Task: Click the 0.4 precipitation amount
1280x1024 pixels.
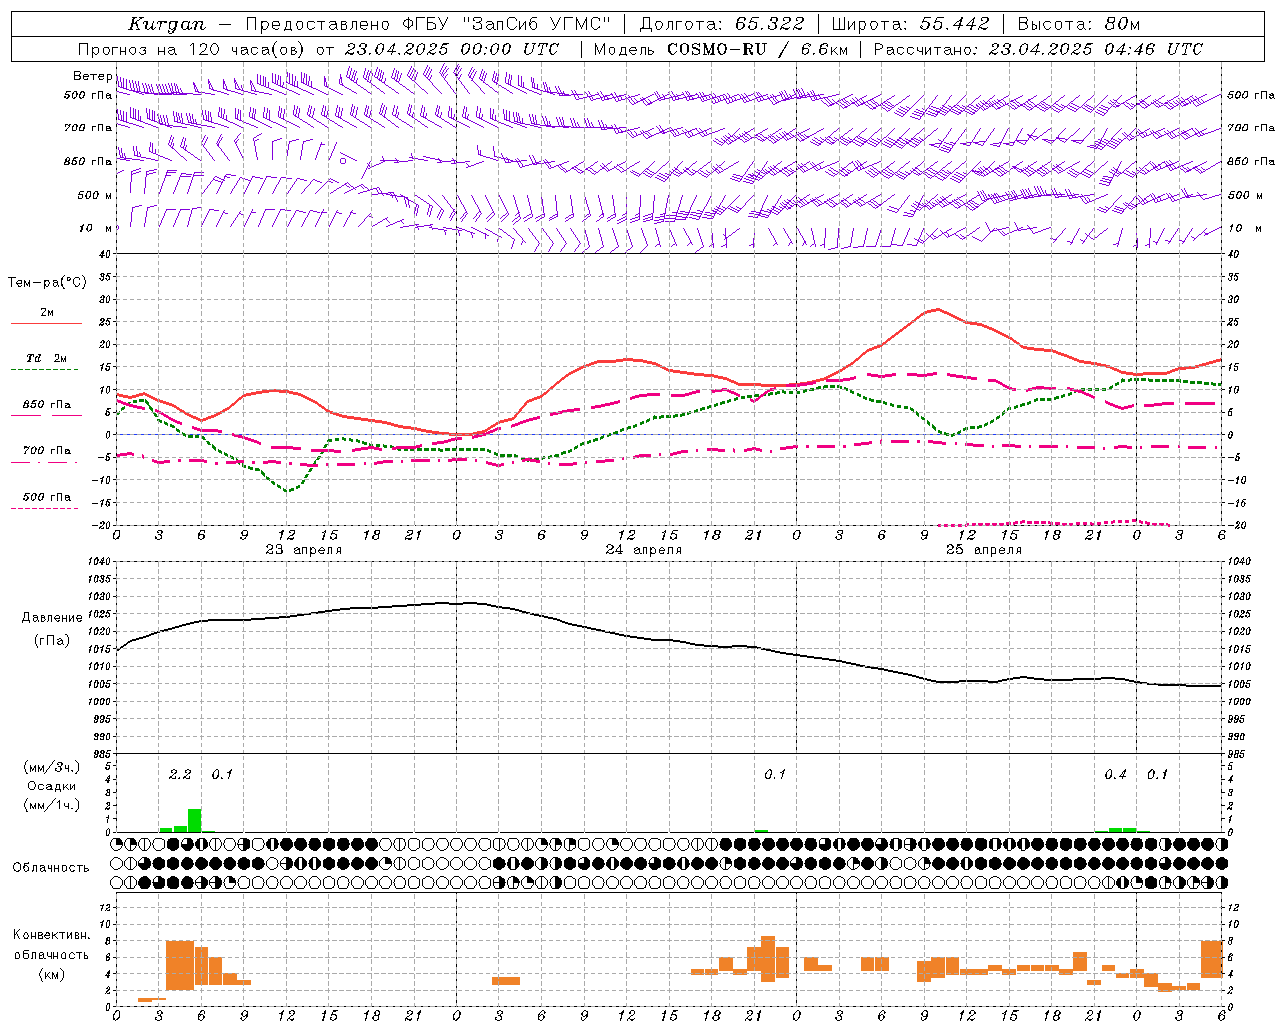Action: [x=1115, y=775]
